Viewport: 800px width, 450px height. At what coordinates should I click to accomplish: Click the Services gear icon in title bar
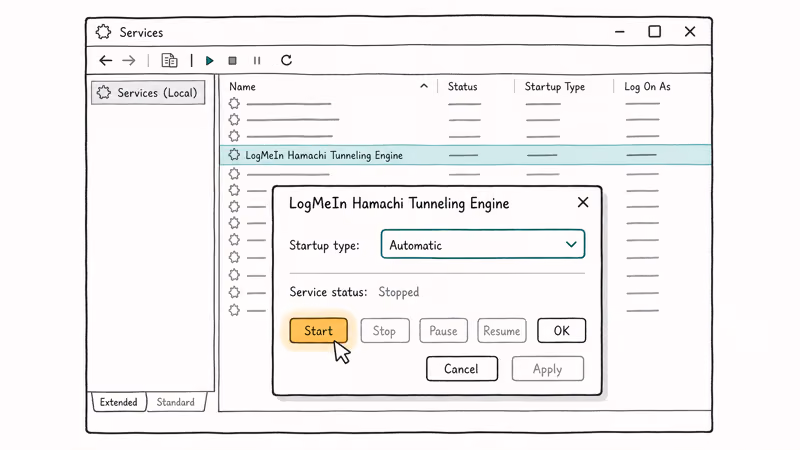[x=104, y=32]
